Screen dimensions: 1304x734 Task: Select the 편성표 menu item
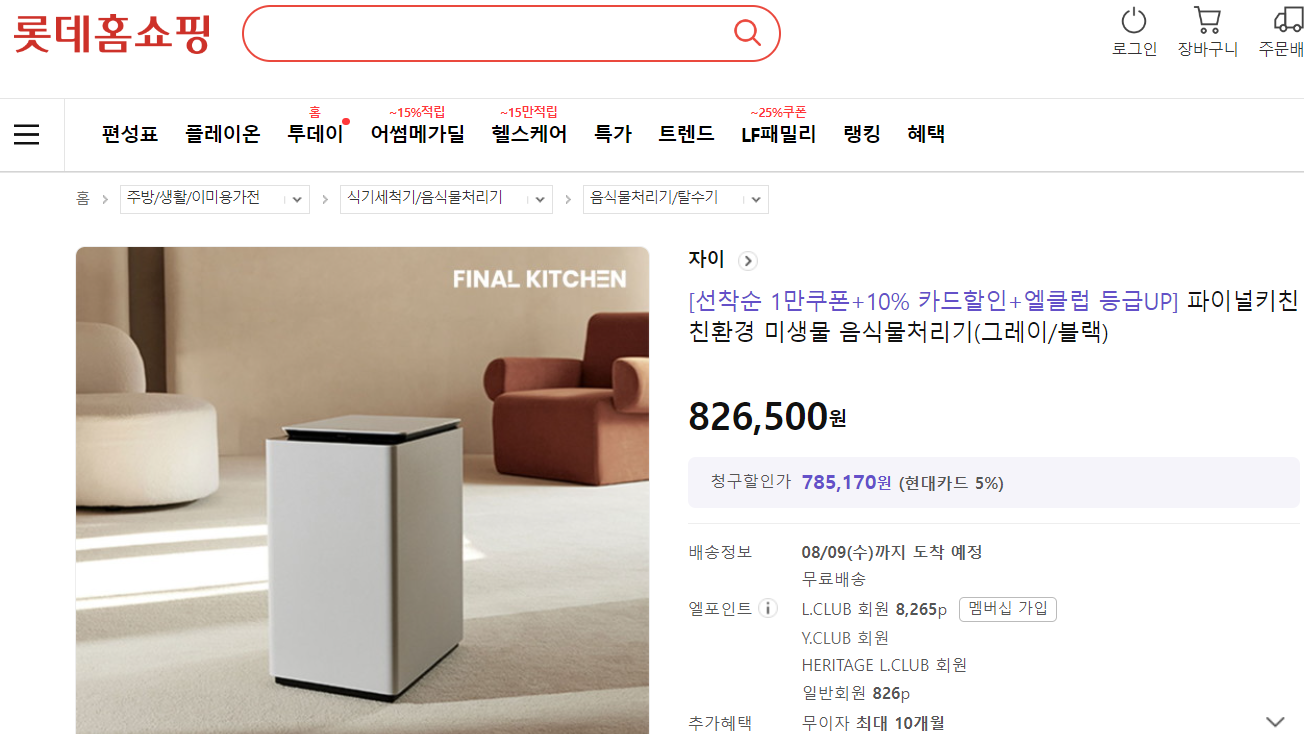[130, 134]
